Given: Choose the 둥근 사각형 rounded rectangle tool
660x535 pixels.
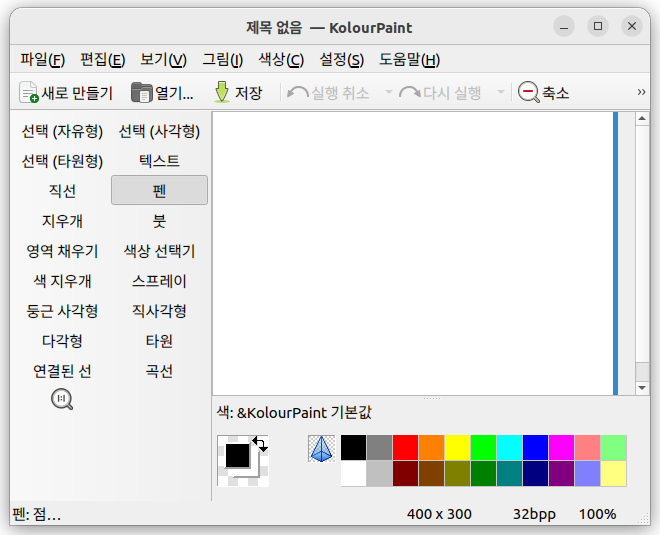Looking at the screenshot, I should click(62, 311).
